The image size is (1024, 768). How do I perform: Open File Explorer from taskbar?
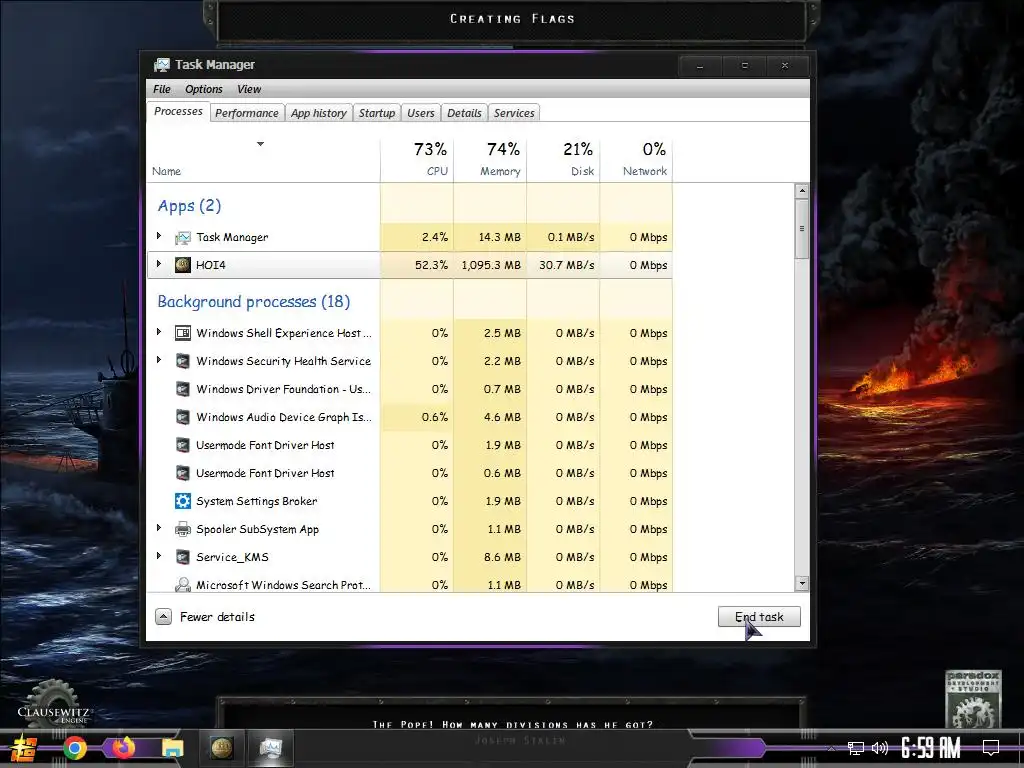coord(172,748)
